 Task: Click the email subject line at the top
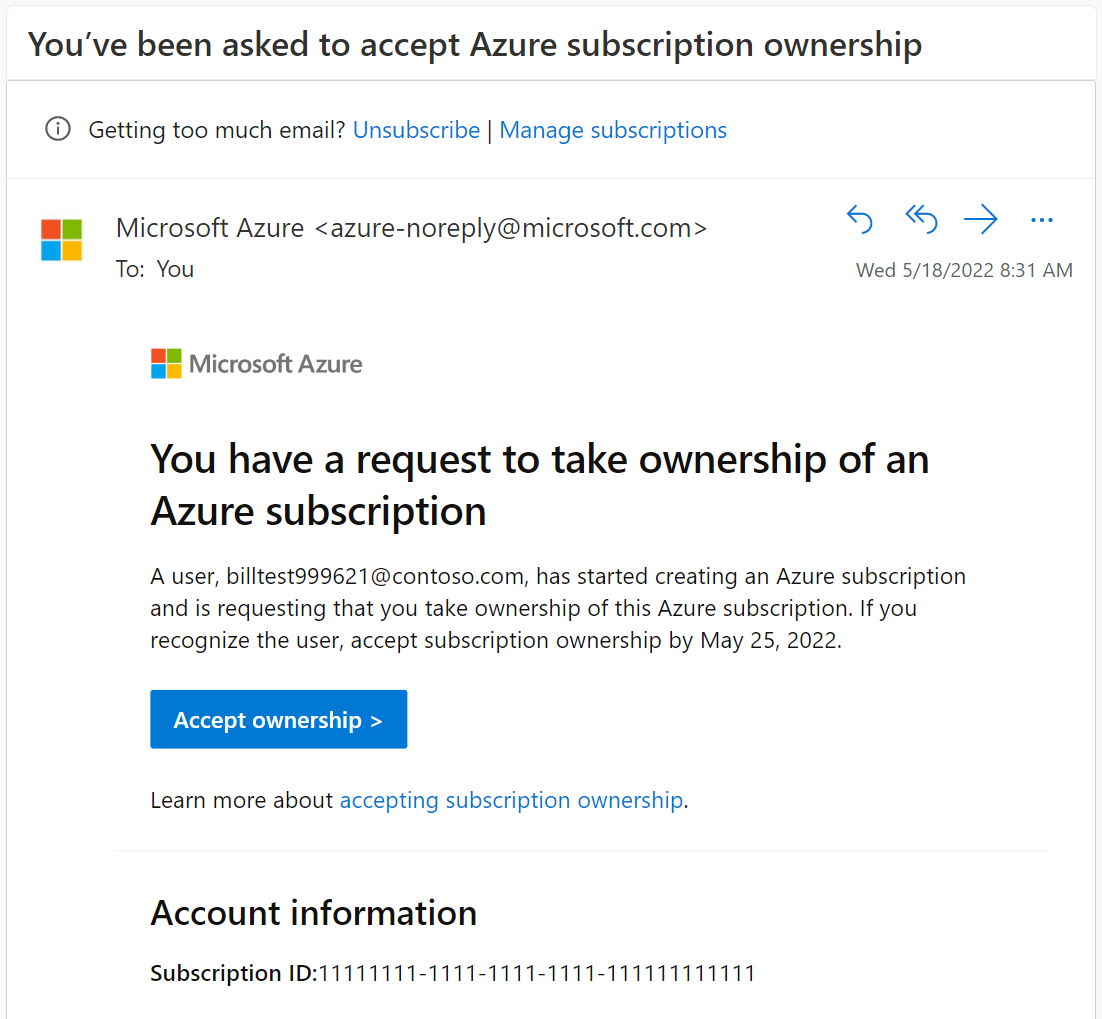(476, 44)
